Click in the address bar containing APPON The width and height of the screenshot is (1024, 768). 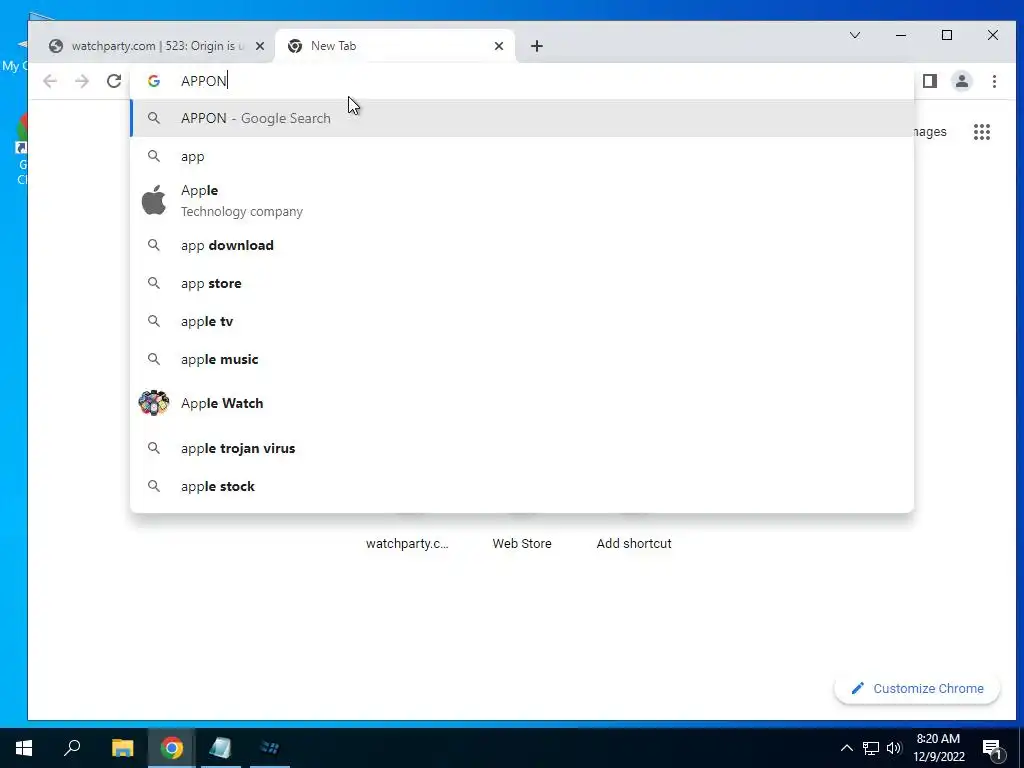tap(522, 81)
